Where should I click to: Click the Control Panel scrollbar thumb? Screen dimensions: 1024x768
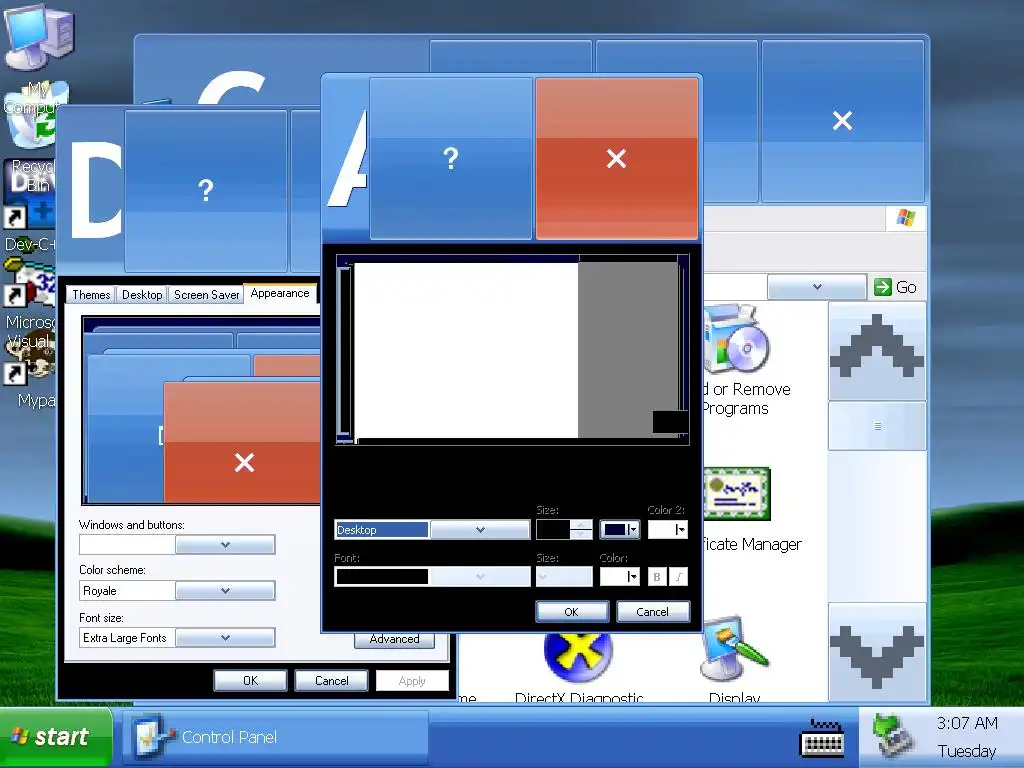point(877,426)
